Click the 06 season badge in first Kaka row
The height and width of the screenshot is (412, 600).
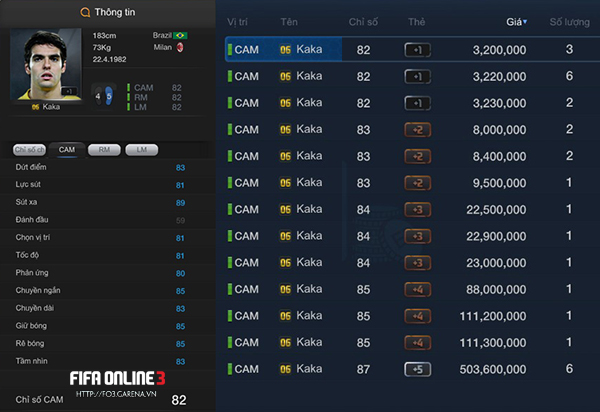point(285,49)
